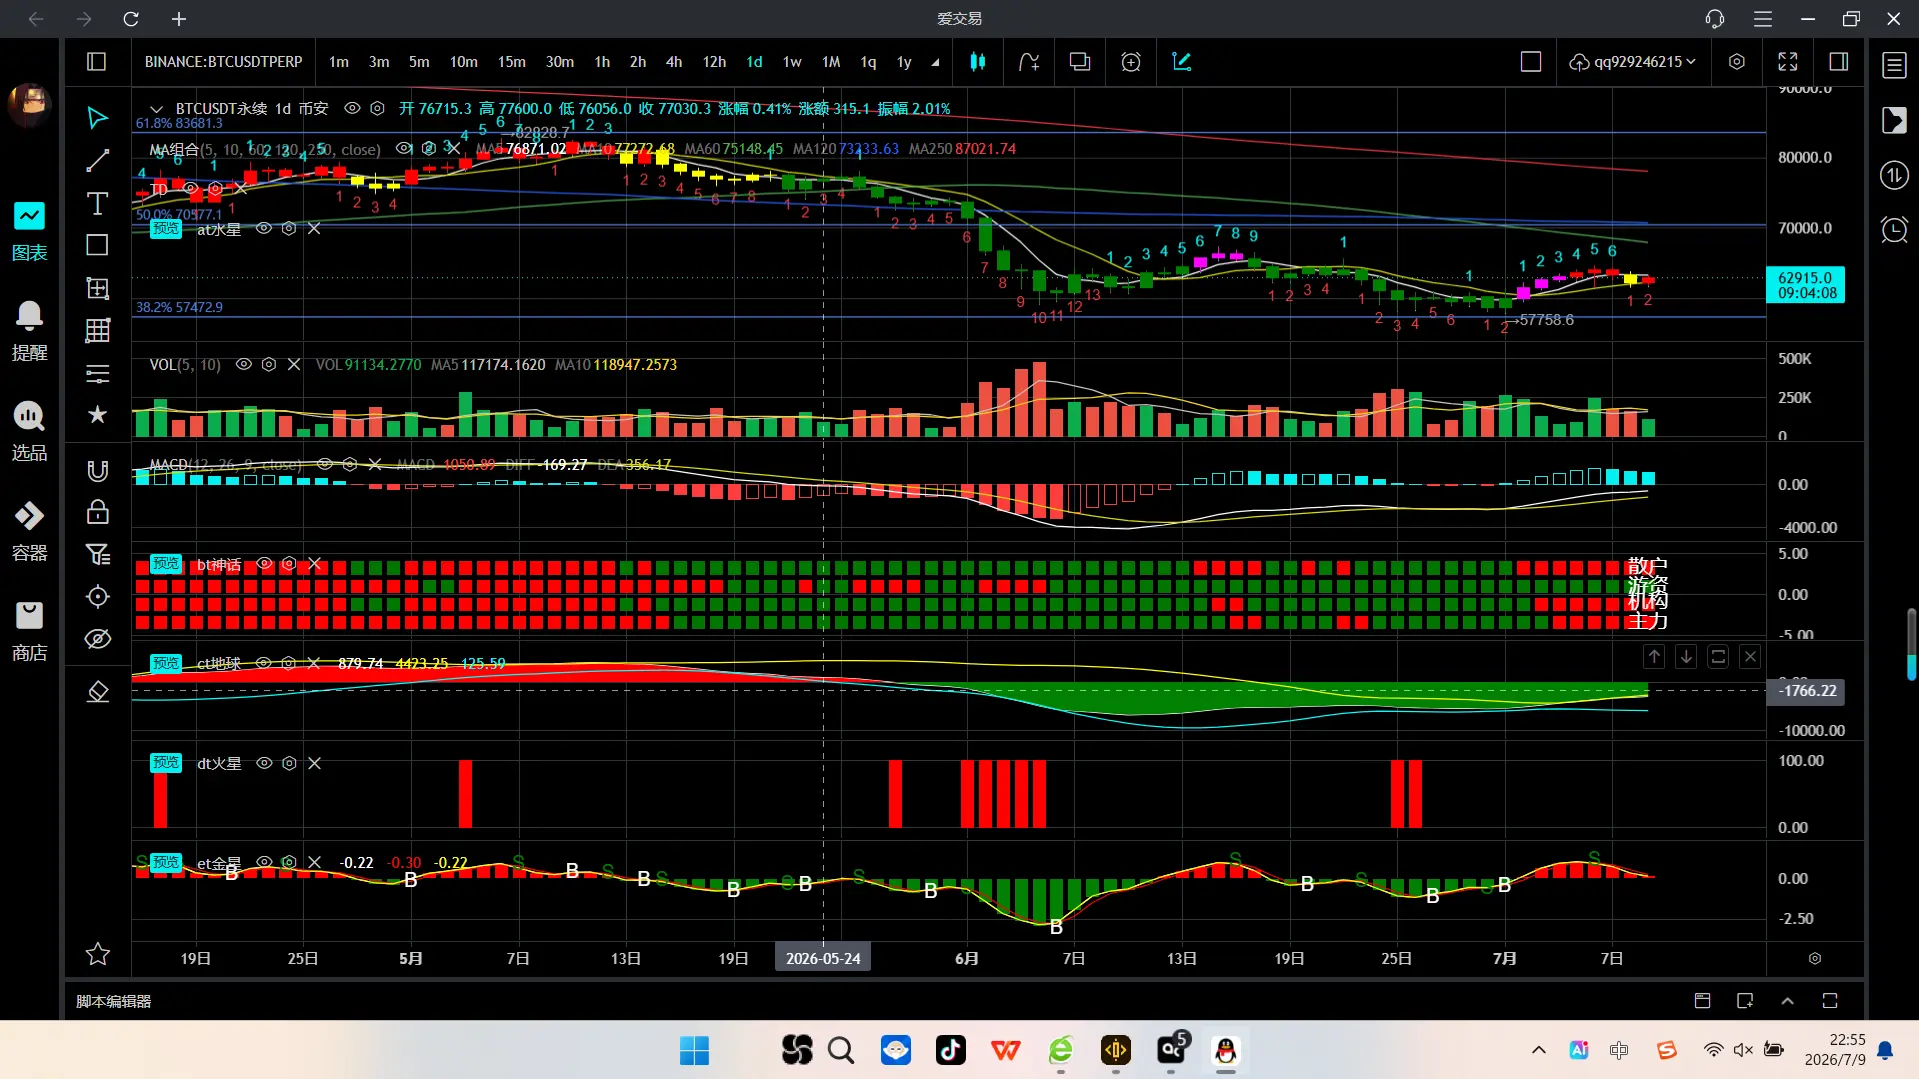Collapse the BTCUSDT永续 legend chevron
The height and width of the screenshot is (1079, 1919).
pyautogui.click(x=156, y=108)
